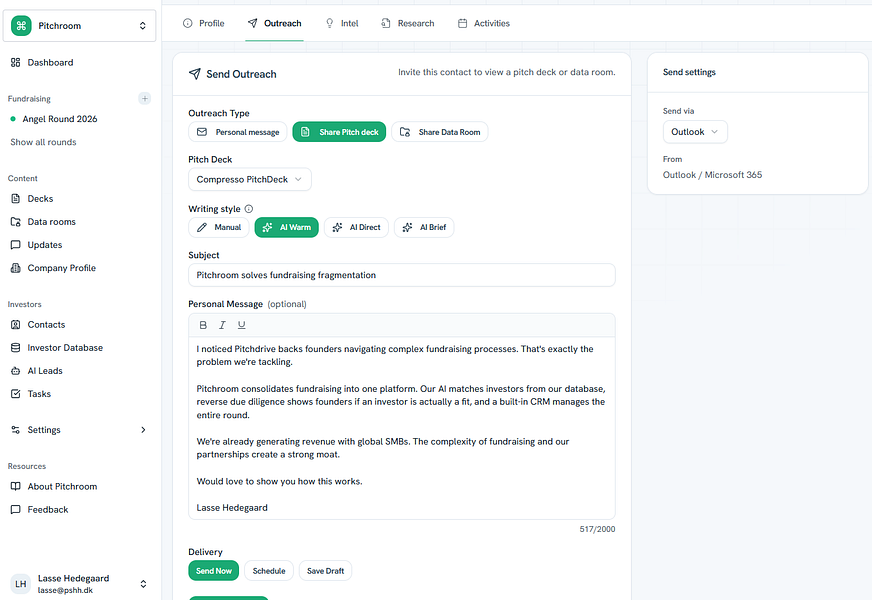Click the Updates speech bubble icon

(16, 245)
